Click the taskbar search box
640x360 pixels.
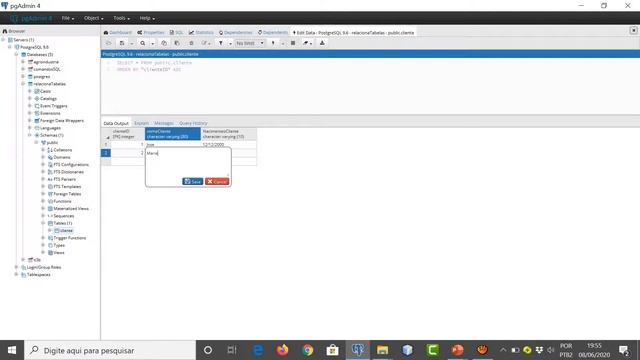[x=110, y=350]
